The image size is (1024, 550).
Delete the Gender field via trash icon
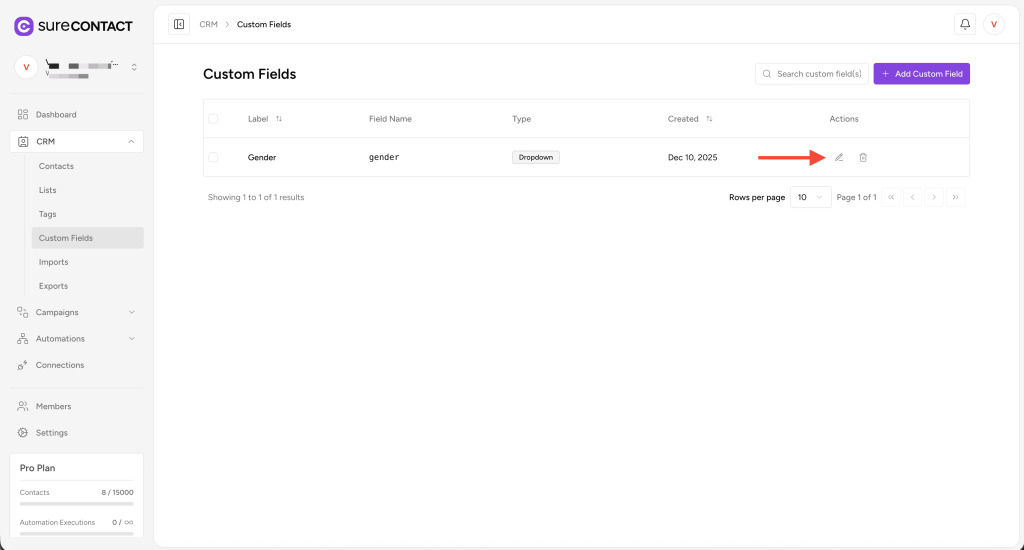coord(863,157)
